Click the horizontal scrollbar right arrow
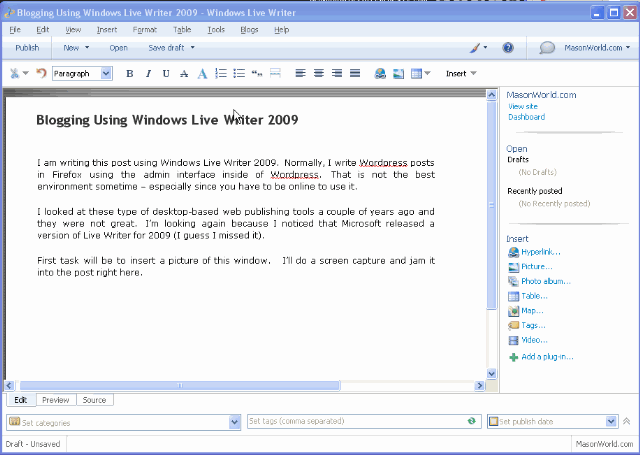This screenshot has height=455, width=640. point(480,386)
